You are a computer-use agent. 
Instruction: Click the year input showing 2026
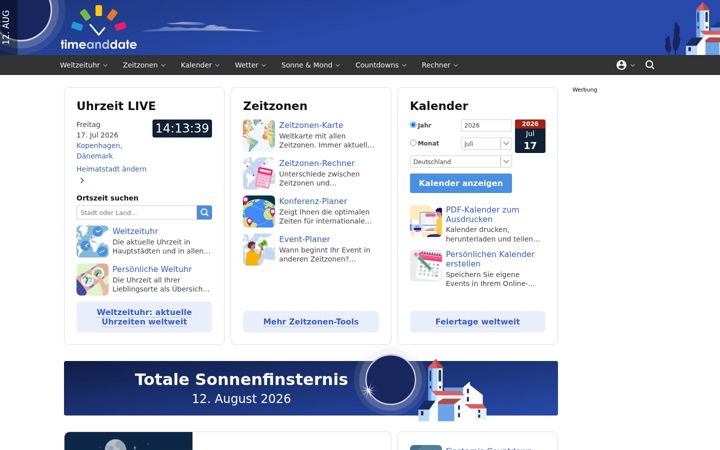(x=486, y=125)
